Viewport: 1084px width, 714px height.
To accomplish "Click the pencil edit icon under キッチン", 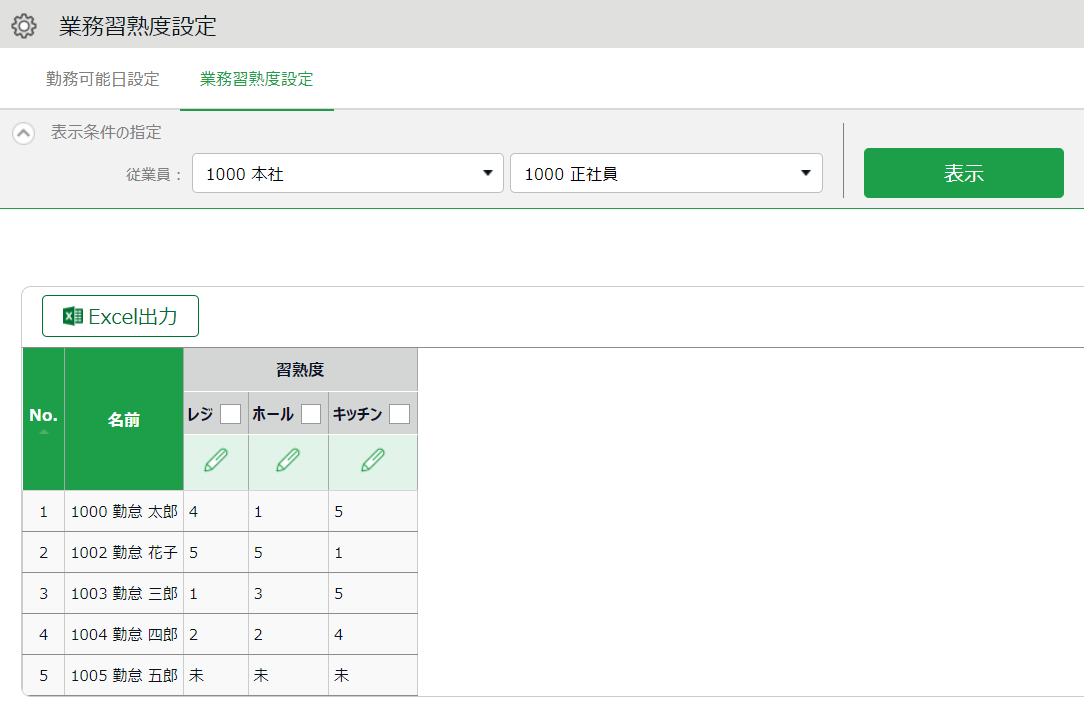I will point(373,460).
